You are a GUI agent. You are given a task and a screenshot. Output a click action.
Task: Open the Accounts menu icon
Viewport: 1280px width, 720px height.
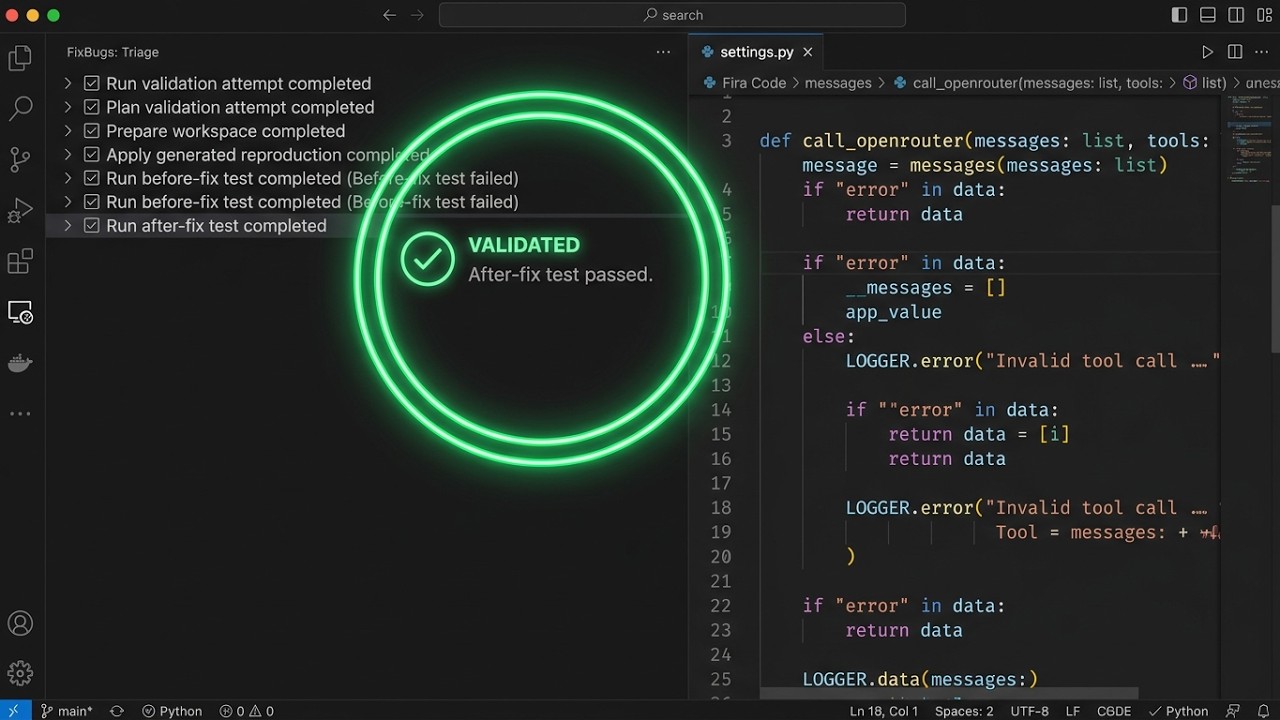point(20,624)
